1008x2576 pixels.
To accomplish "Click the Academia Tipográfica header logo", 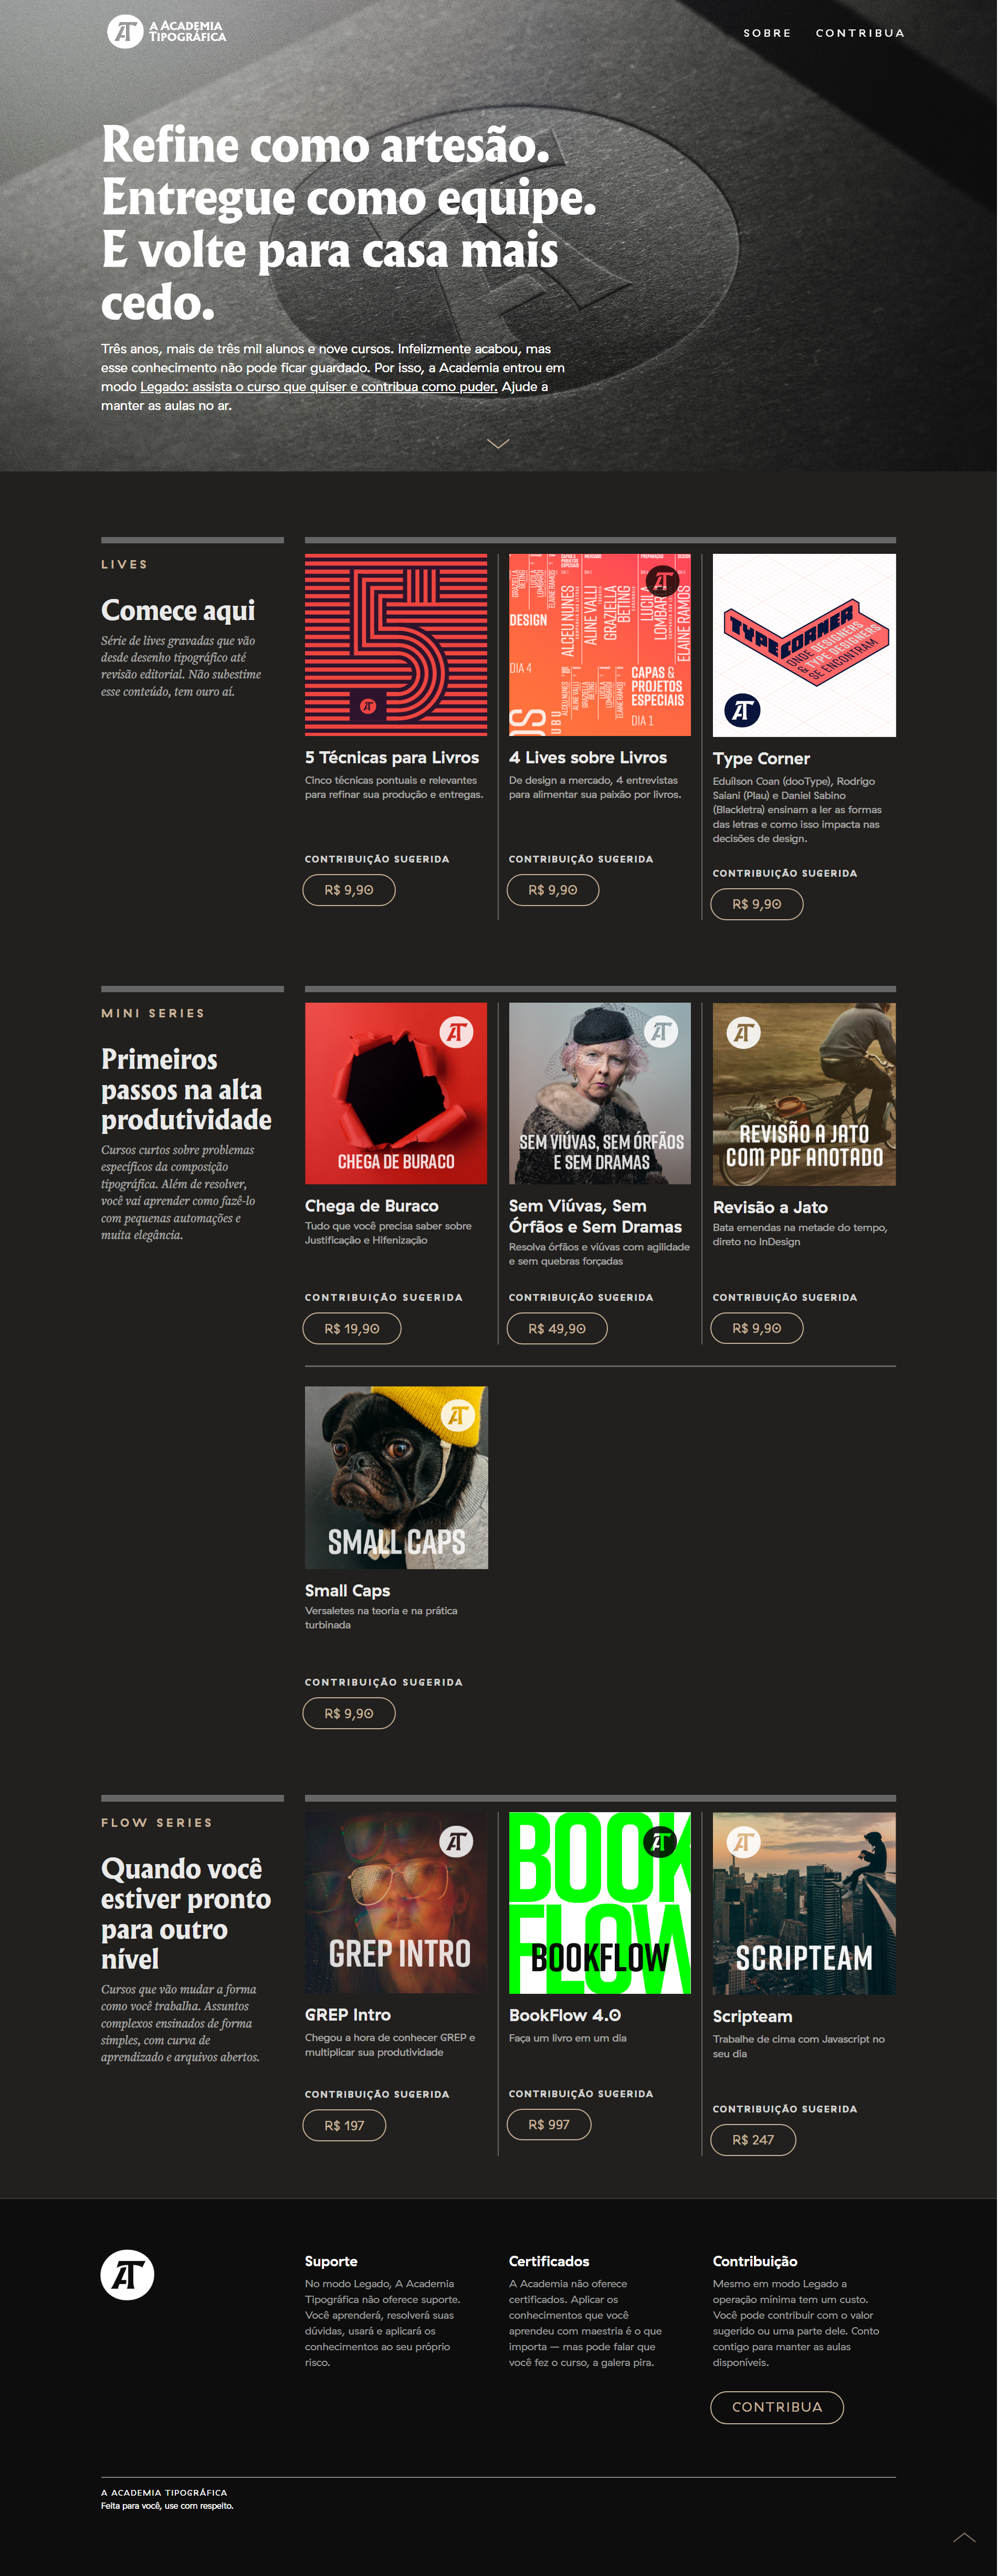I will coord(167,31).
